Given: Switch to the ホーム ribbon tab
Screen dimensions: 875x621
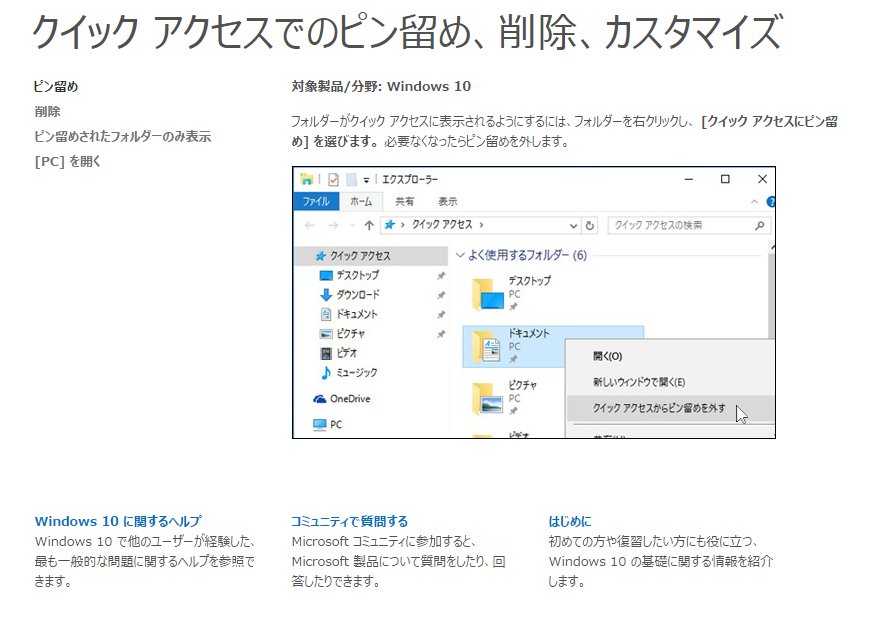Looking at the screenshot, I should coord(361,201).
